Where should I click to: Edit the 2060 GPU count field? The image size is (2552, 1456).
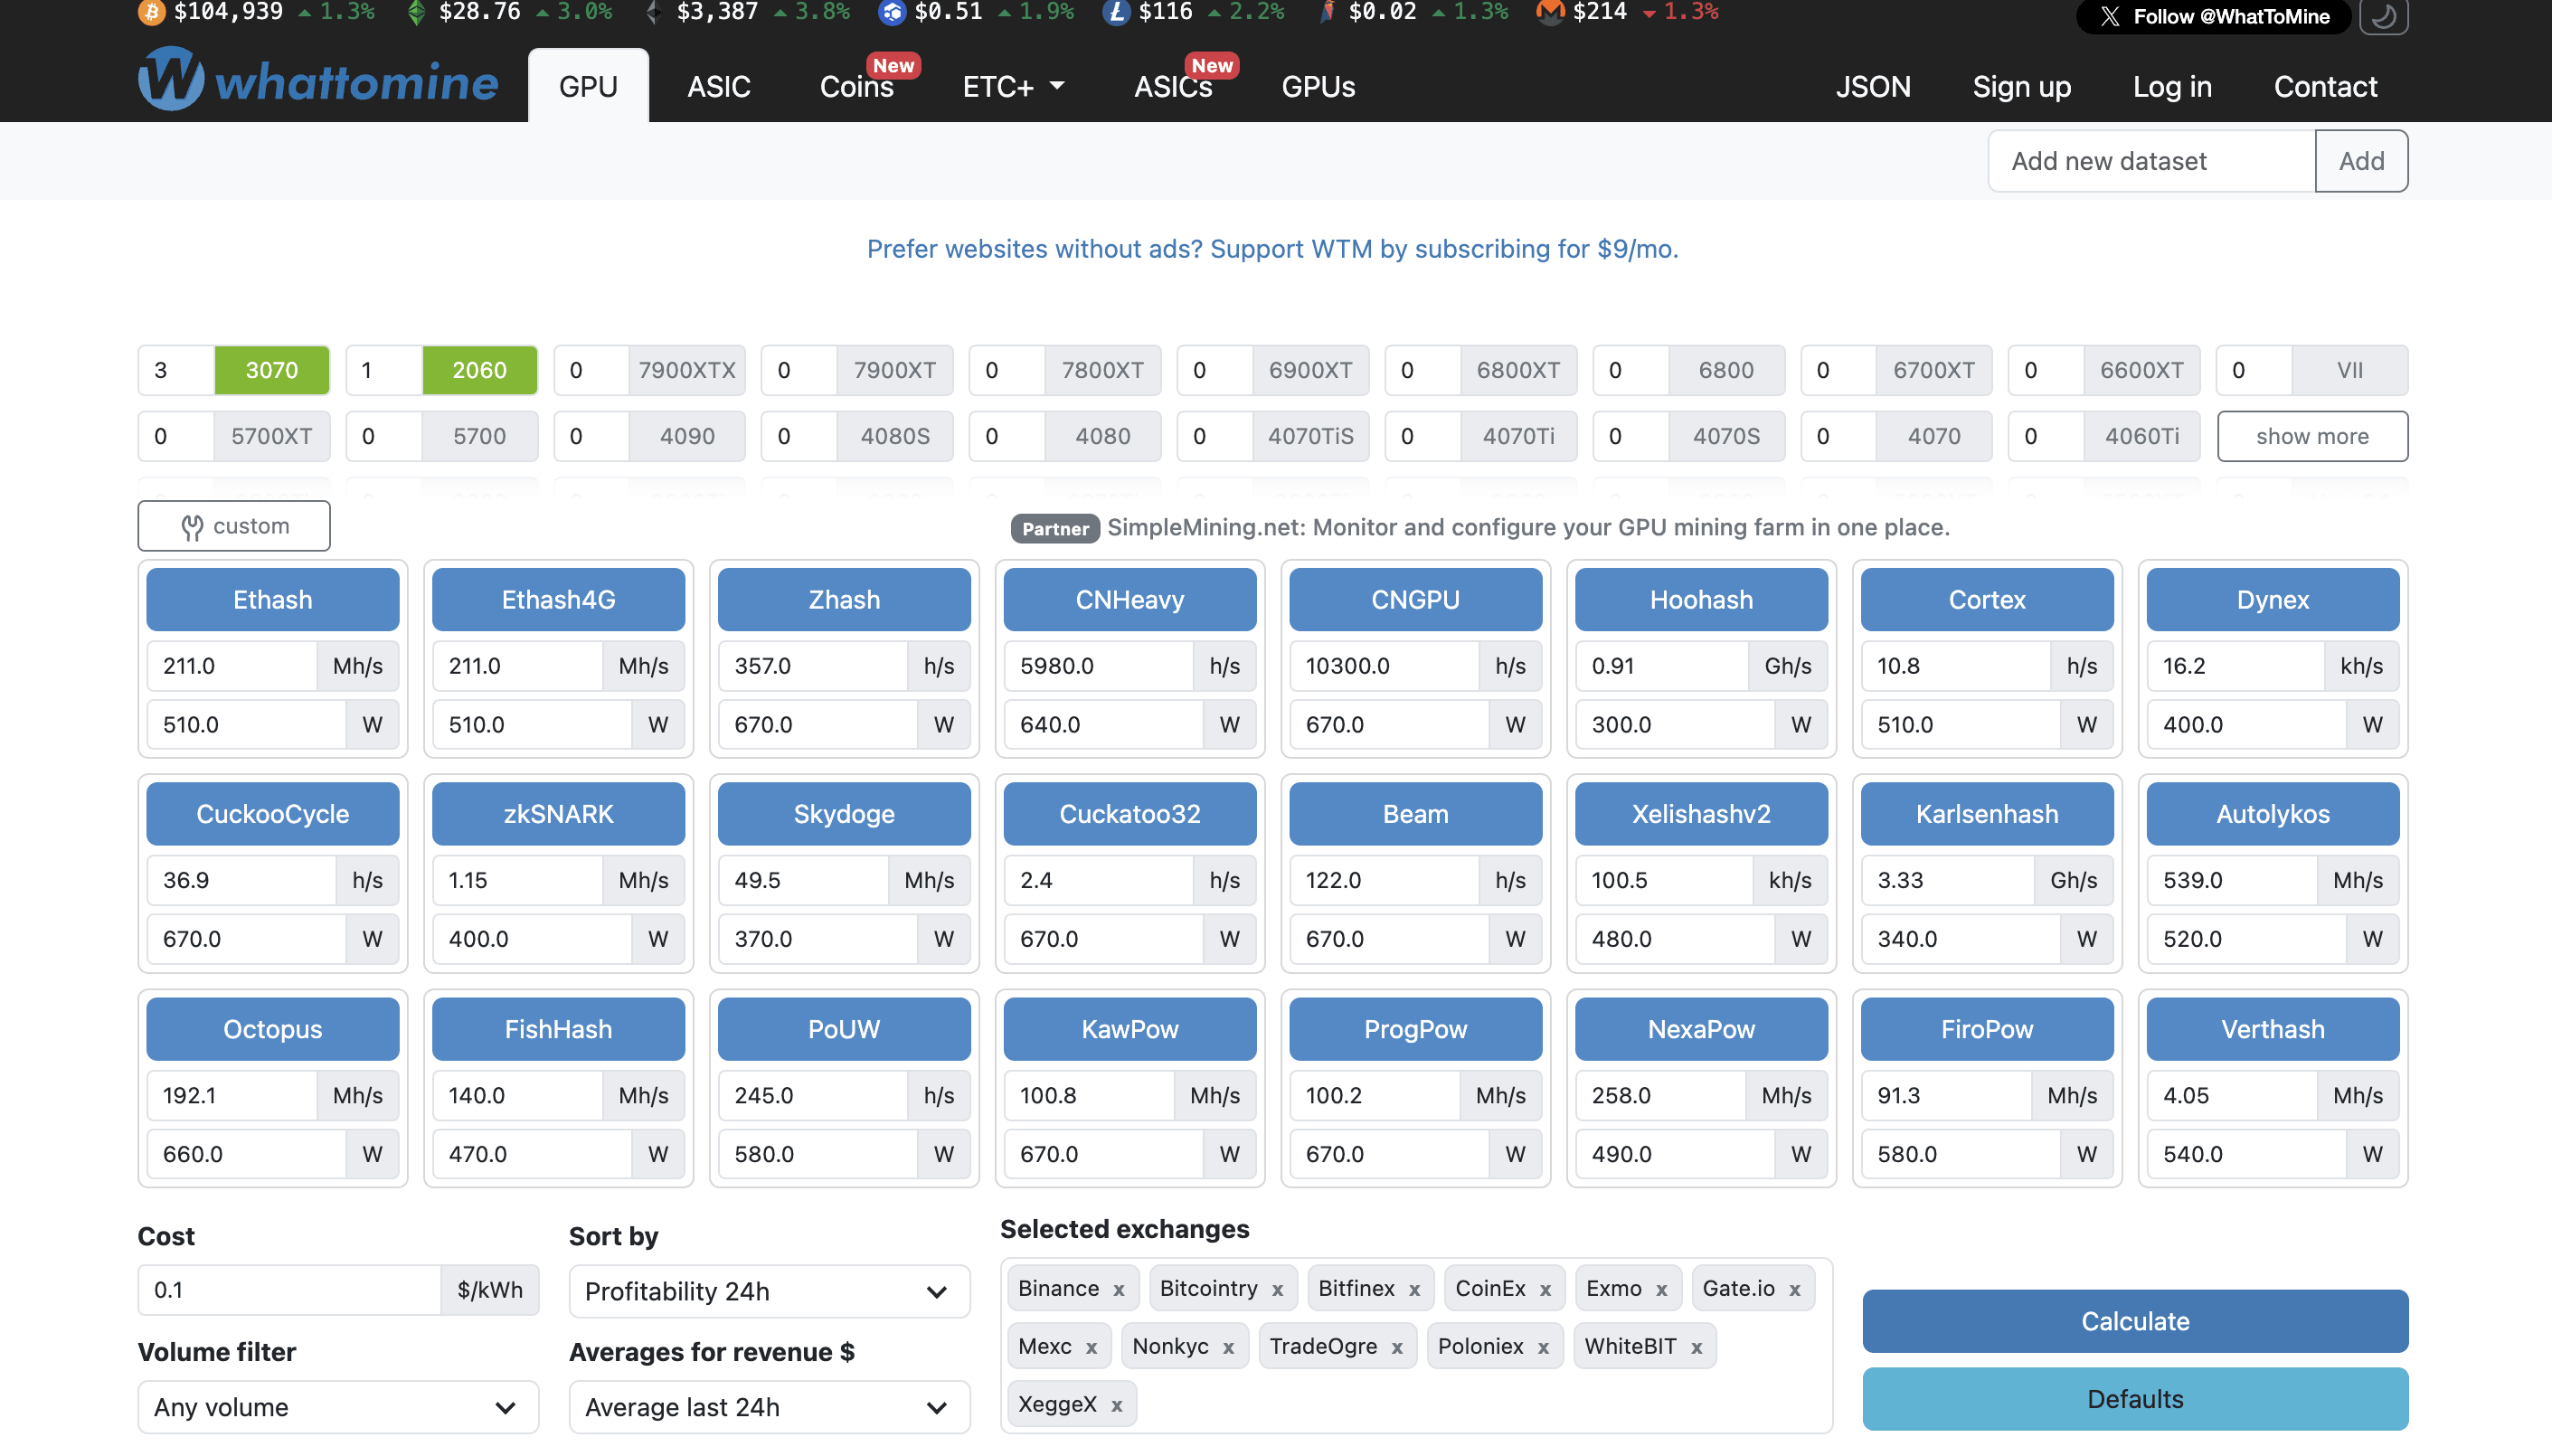384,370
